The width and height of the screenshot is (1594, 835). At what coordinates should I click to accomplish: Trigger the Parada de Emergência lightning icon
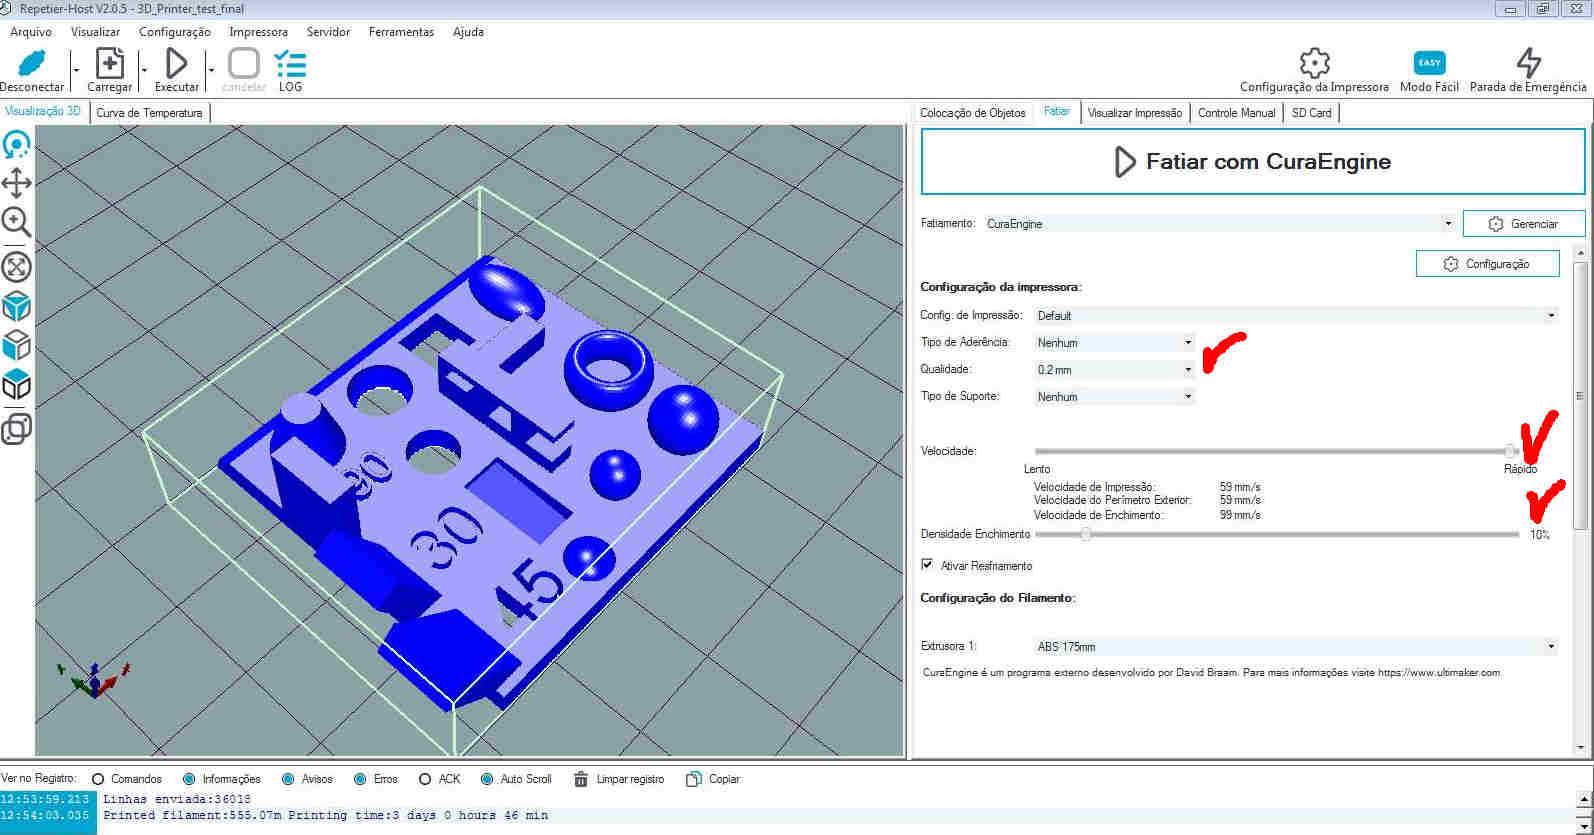pyautogui.click(x=1528, y=63)
